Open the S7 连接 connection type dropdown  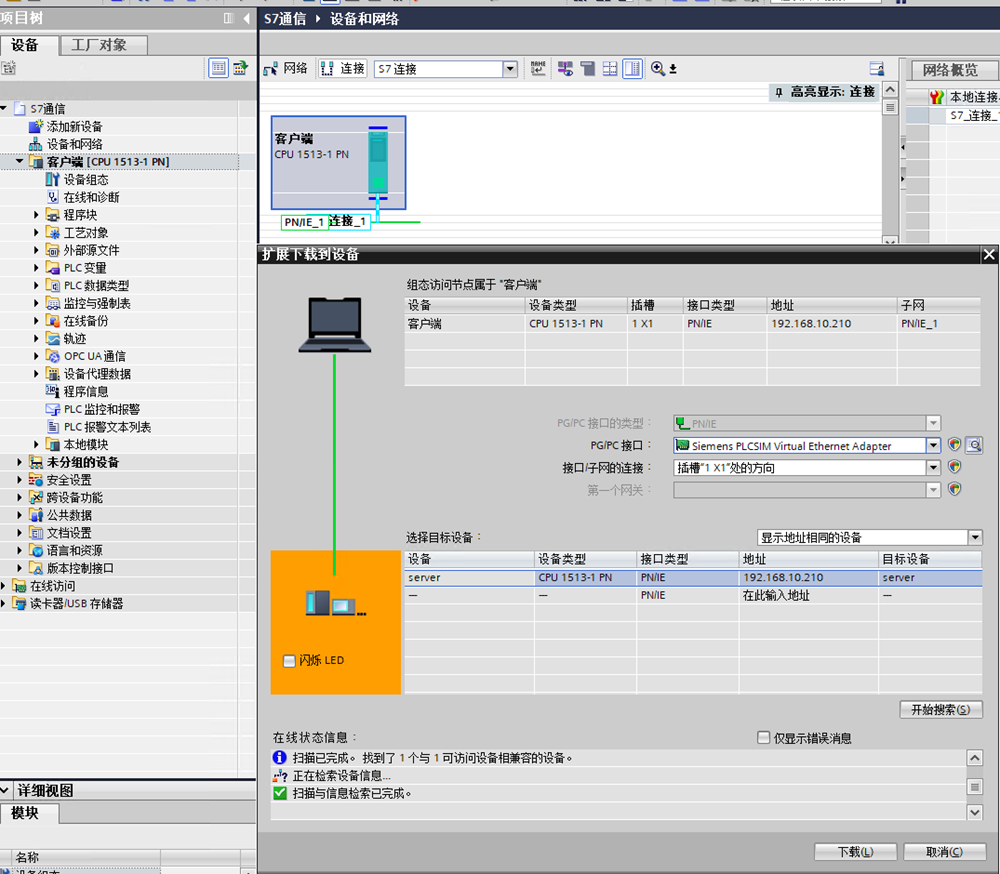(510, 69)
